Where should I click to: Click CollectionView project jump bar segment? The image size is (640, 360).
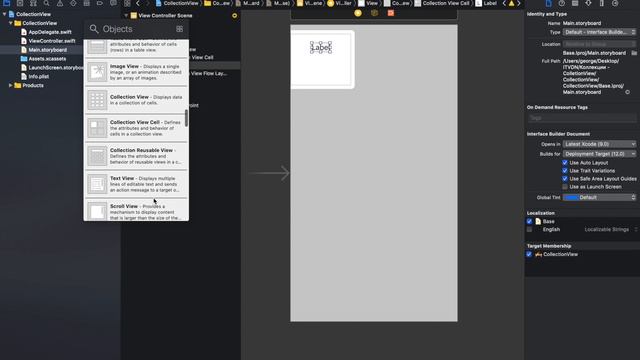[x=177, y=3]
